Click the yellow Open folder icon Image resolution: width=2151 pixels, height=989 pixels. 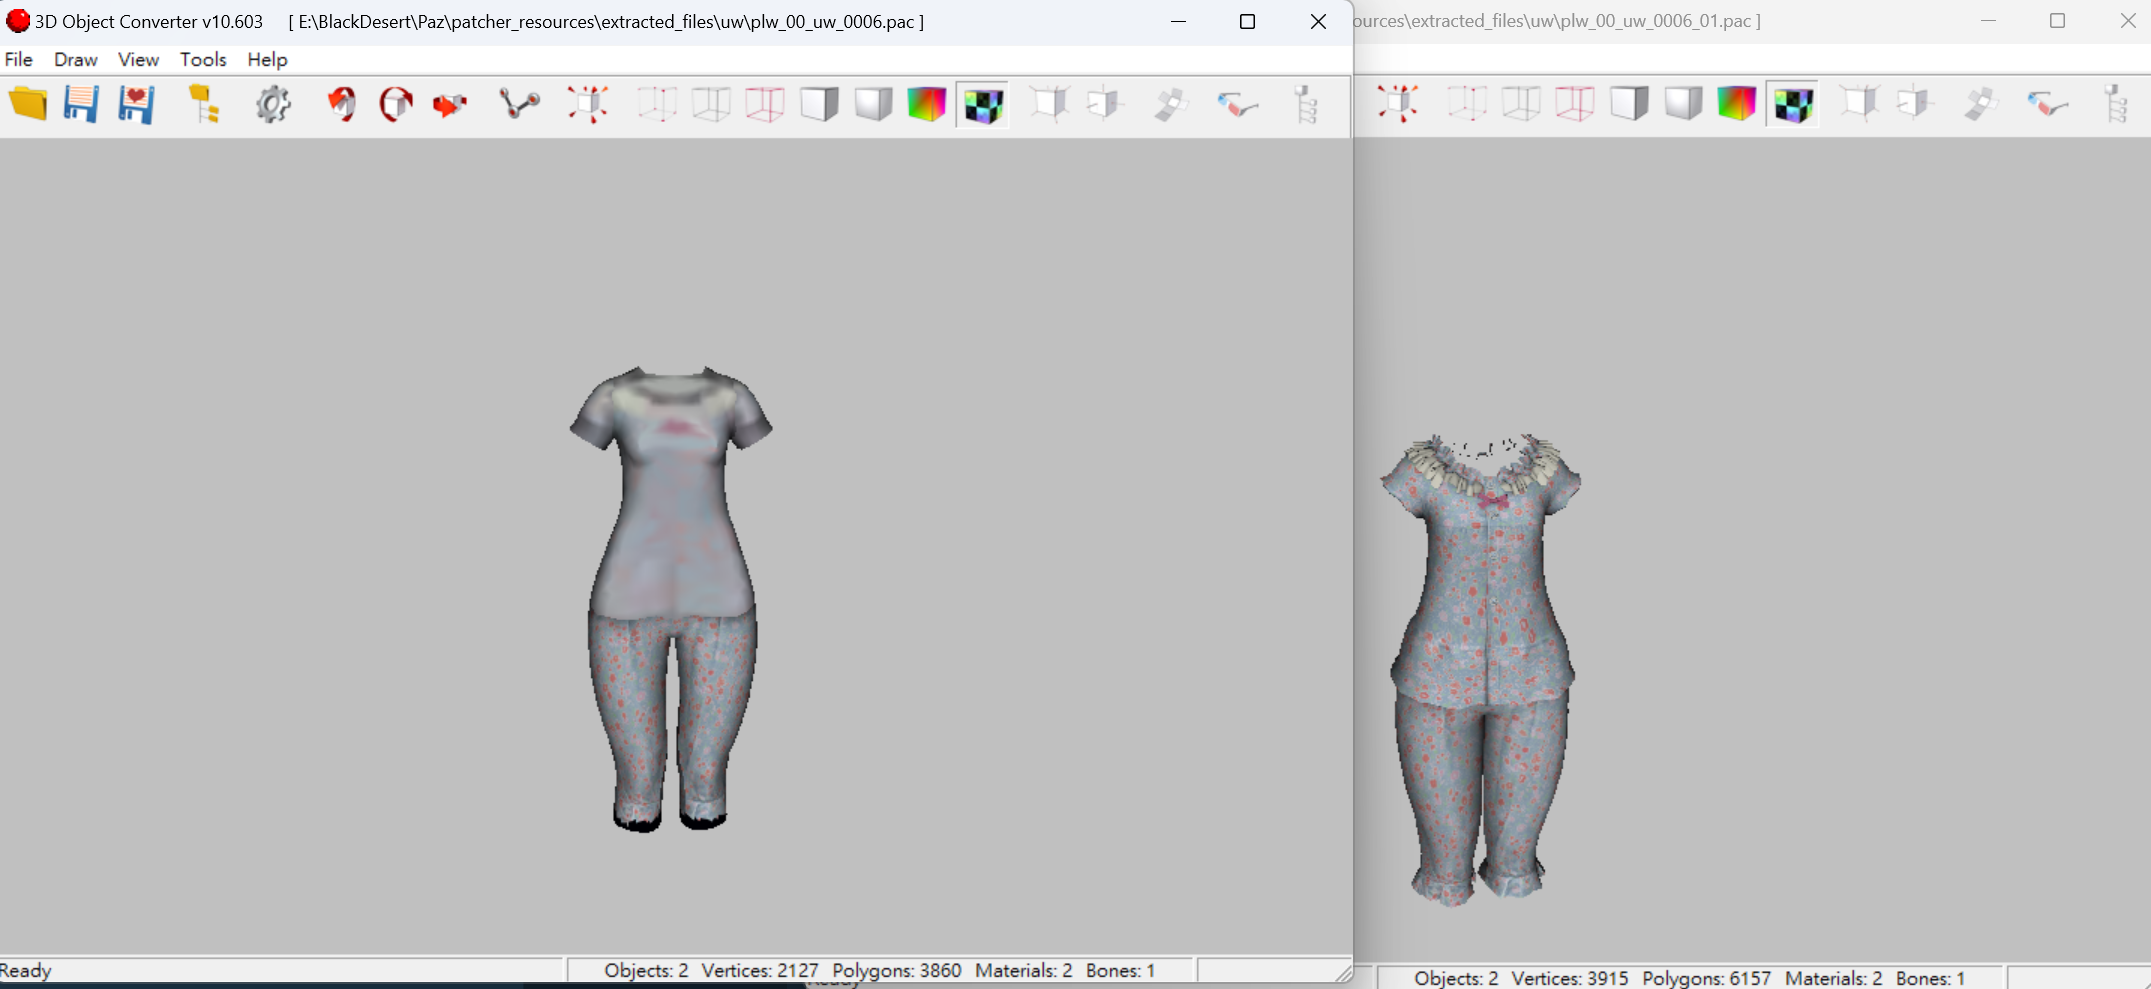click(28, 104)
